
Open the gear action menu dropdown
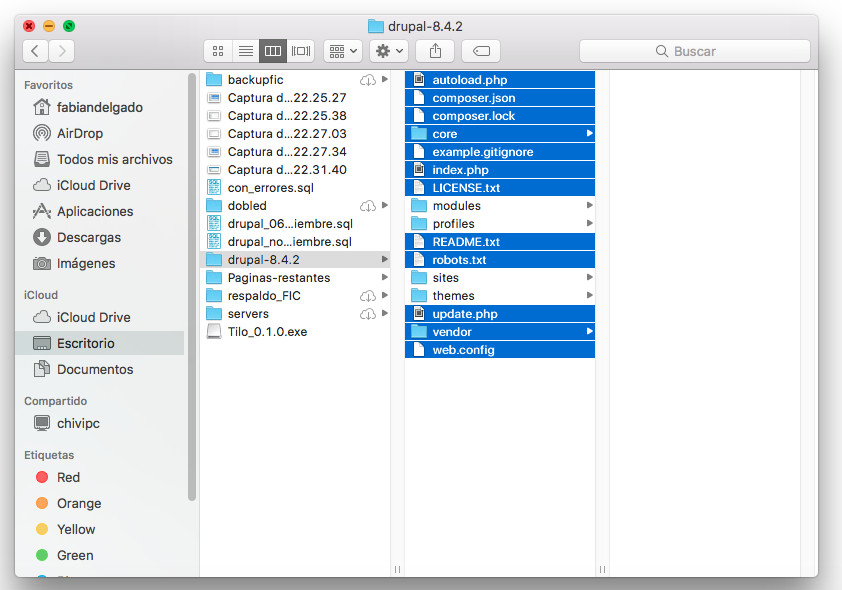388,51
